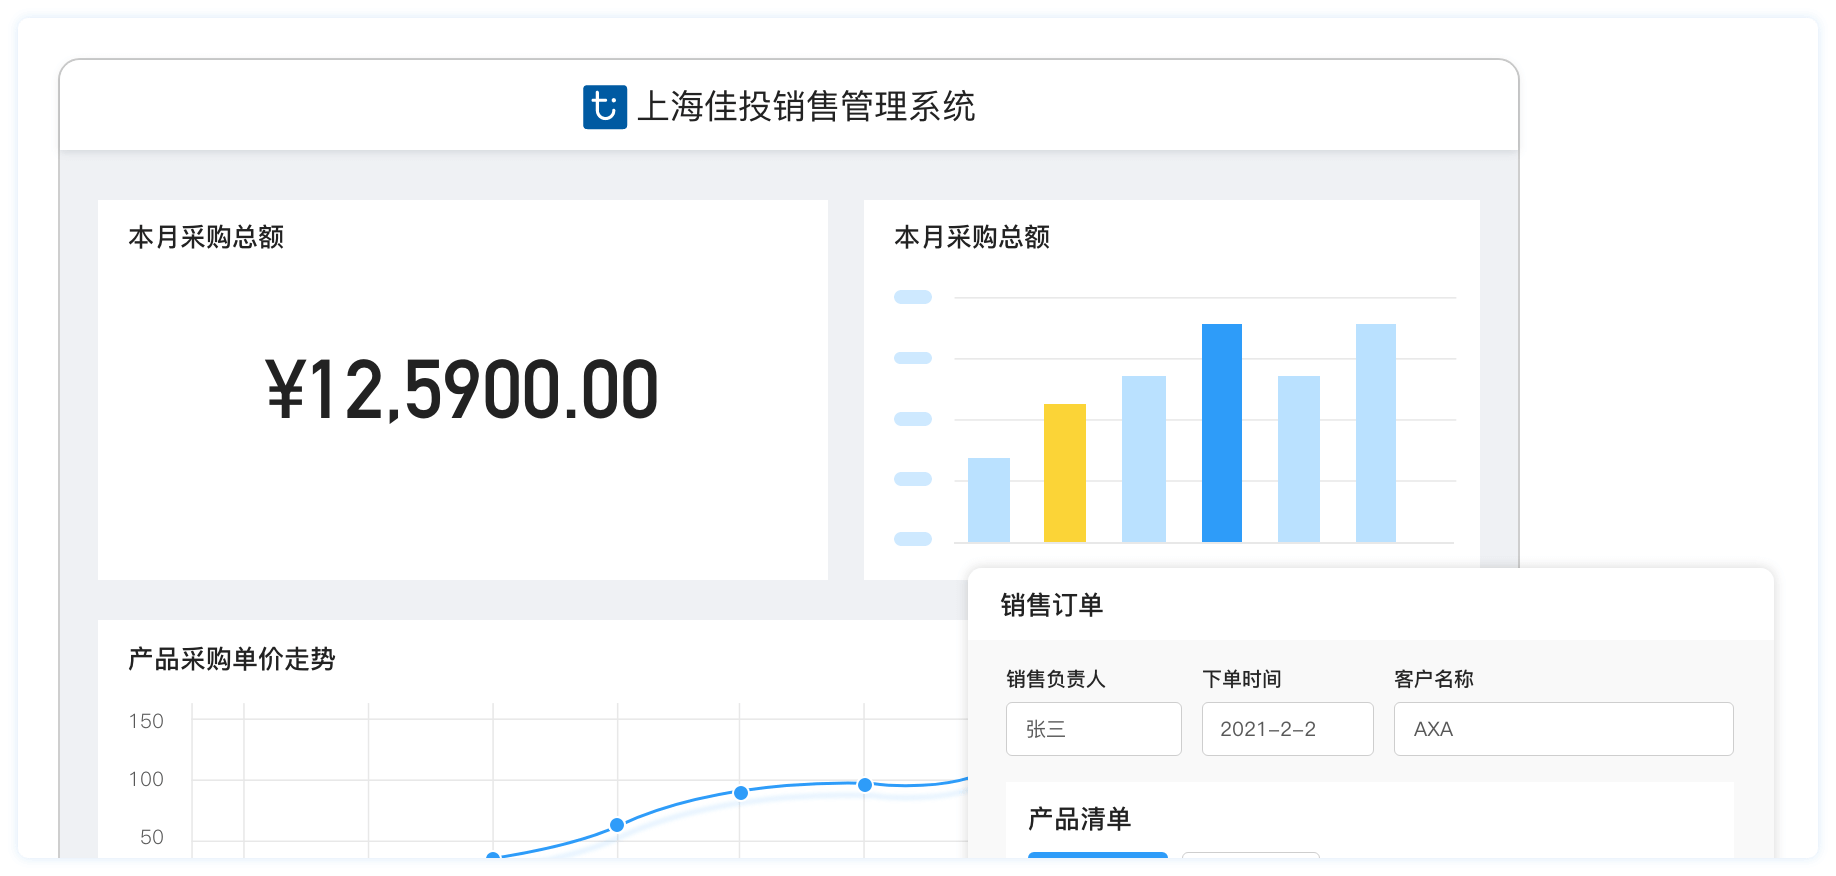Click the 产品采购单价走势 chart title

pyautogui.click(x=232, y=659)
